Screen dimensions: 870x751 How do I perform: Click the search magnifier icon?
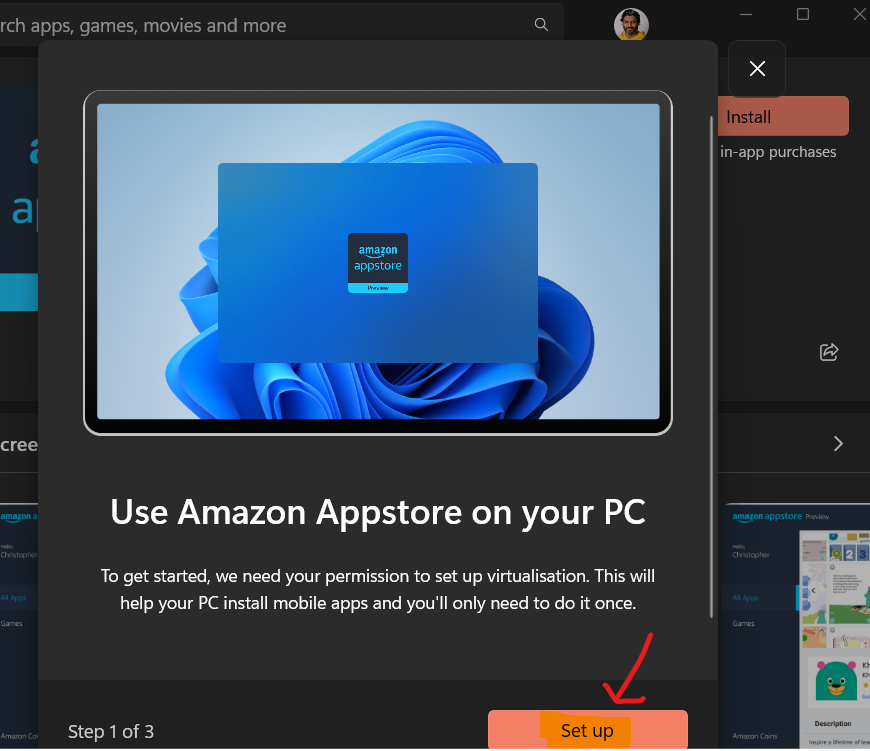click(541, 24)
